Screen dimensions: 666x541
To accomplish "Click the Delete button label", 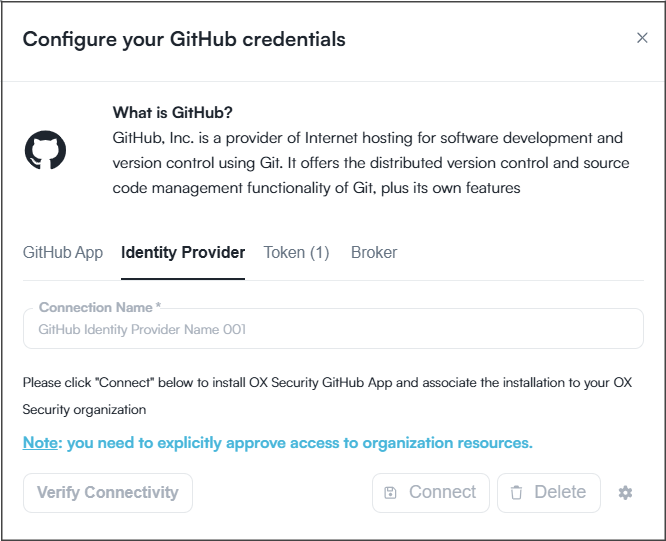I will tap(560, 492).
